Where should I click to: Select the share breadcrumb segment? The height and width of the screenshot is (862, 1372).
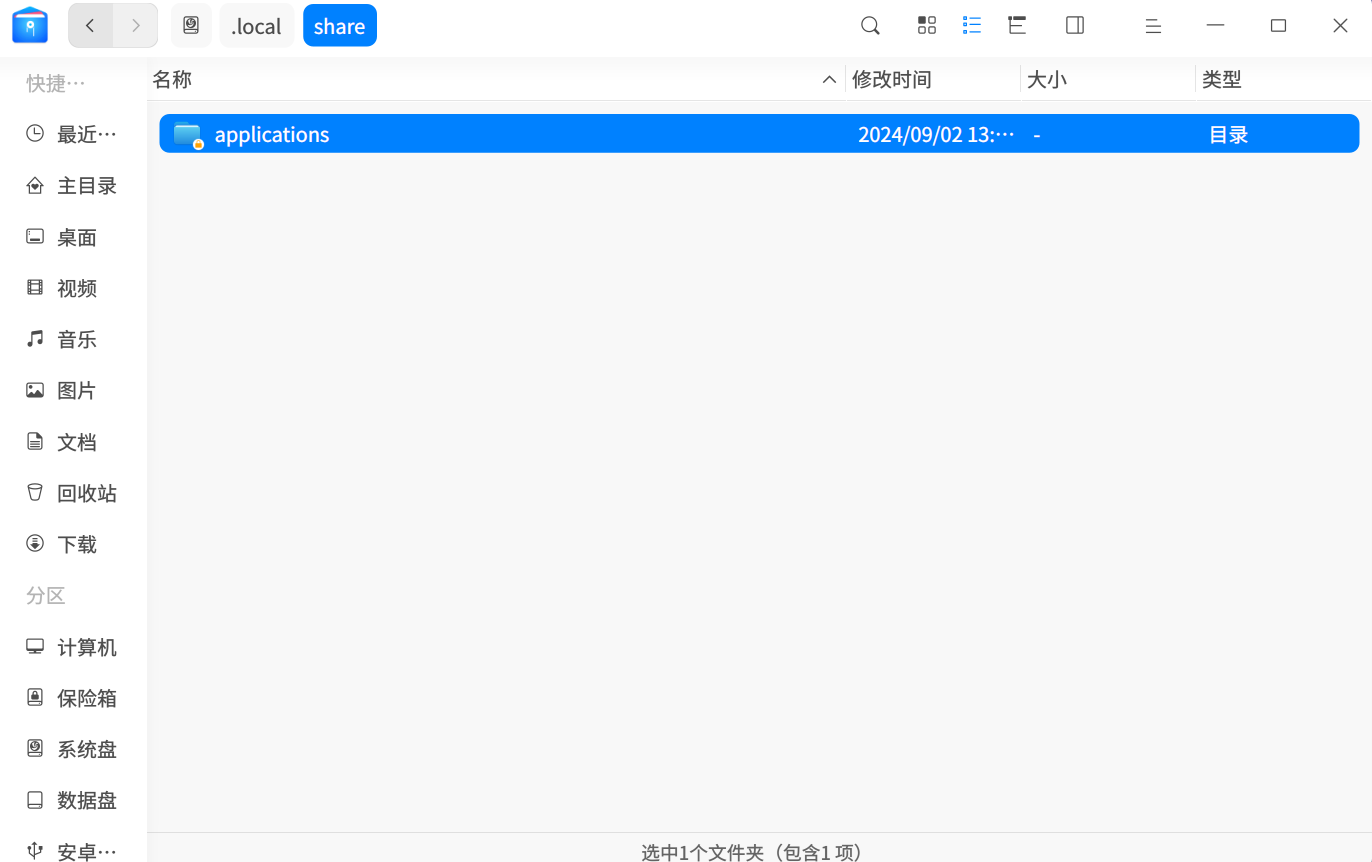click(x=339, y=25)
